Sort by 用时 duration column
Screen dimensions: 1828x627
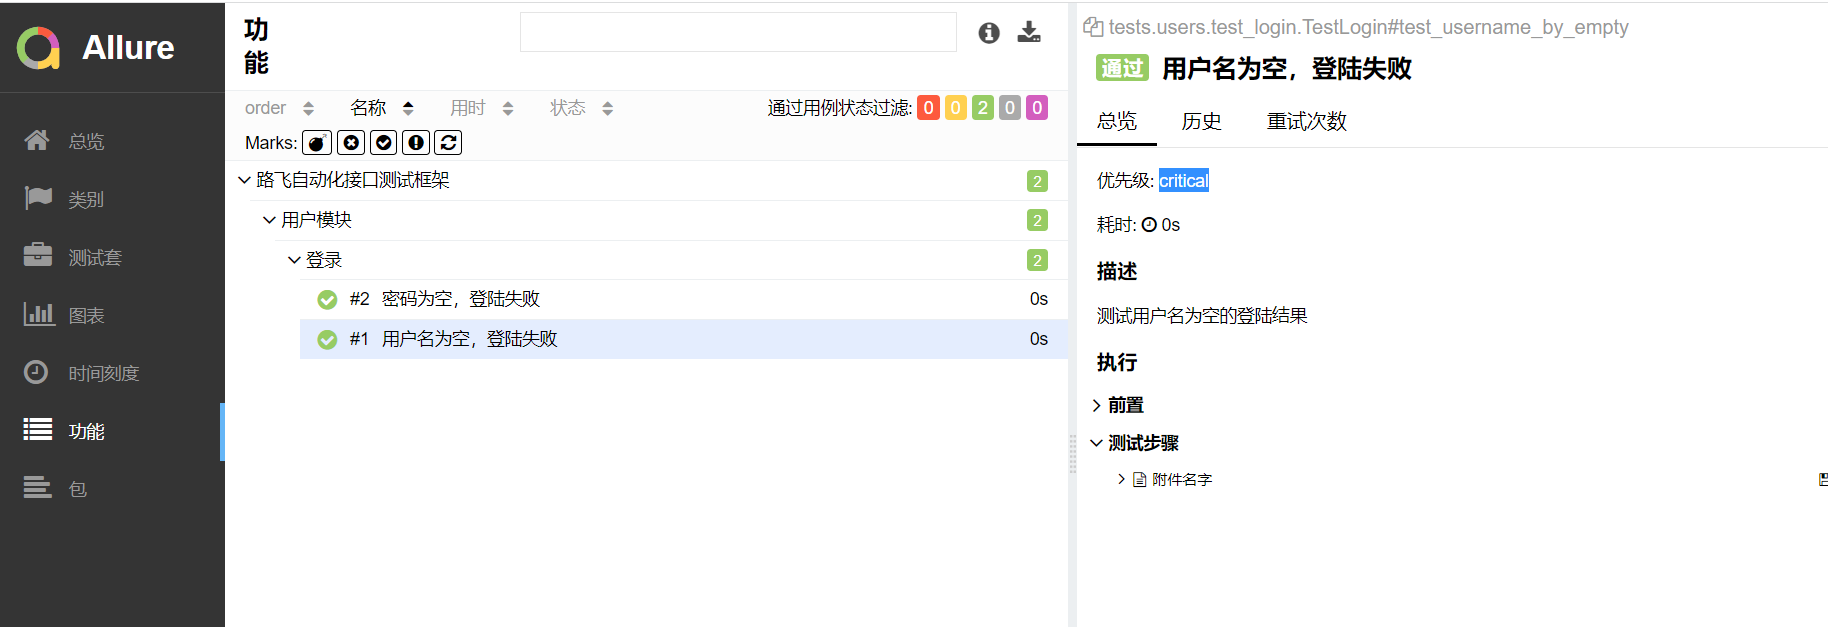pos(482,108)
